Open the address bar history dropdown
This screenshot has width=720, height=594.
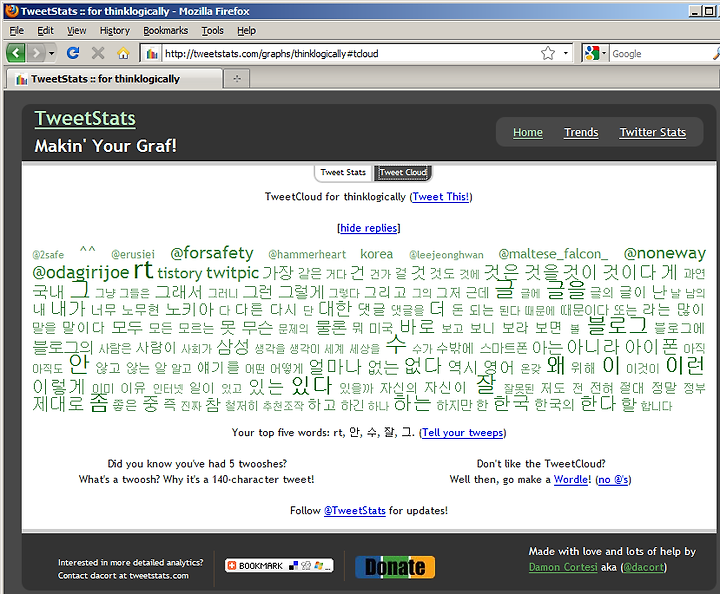565,53
